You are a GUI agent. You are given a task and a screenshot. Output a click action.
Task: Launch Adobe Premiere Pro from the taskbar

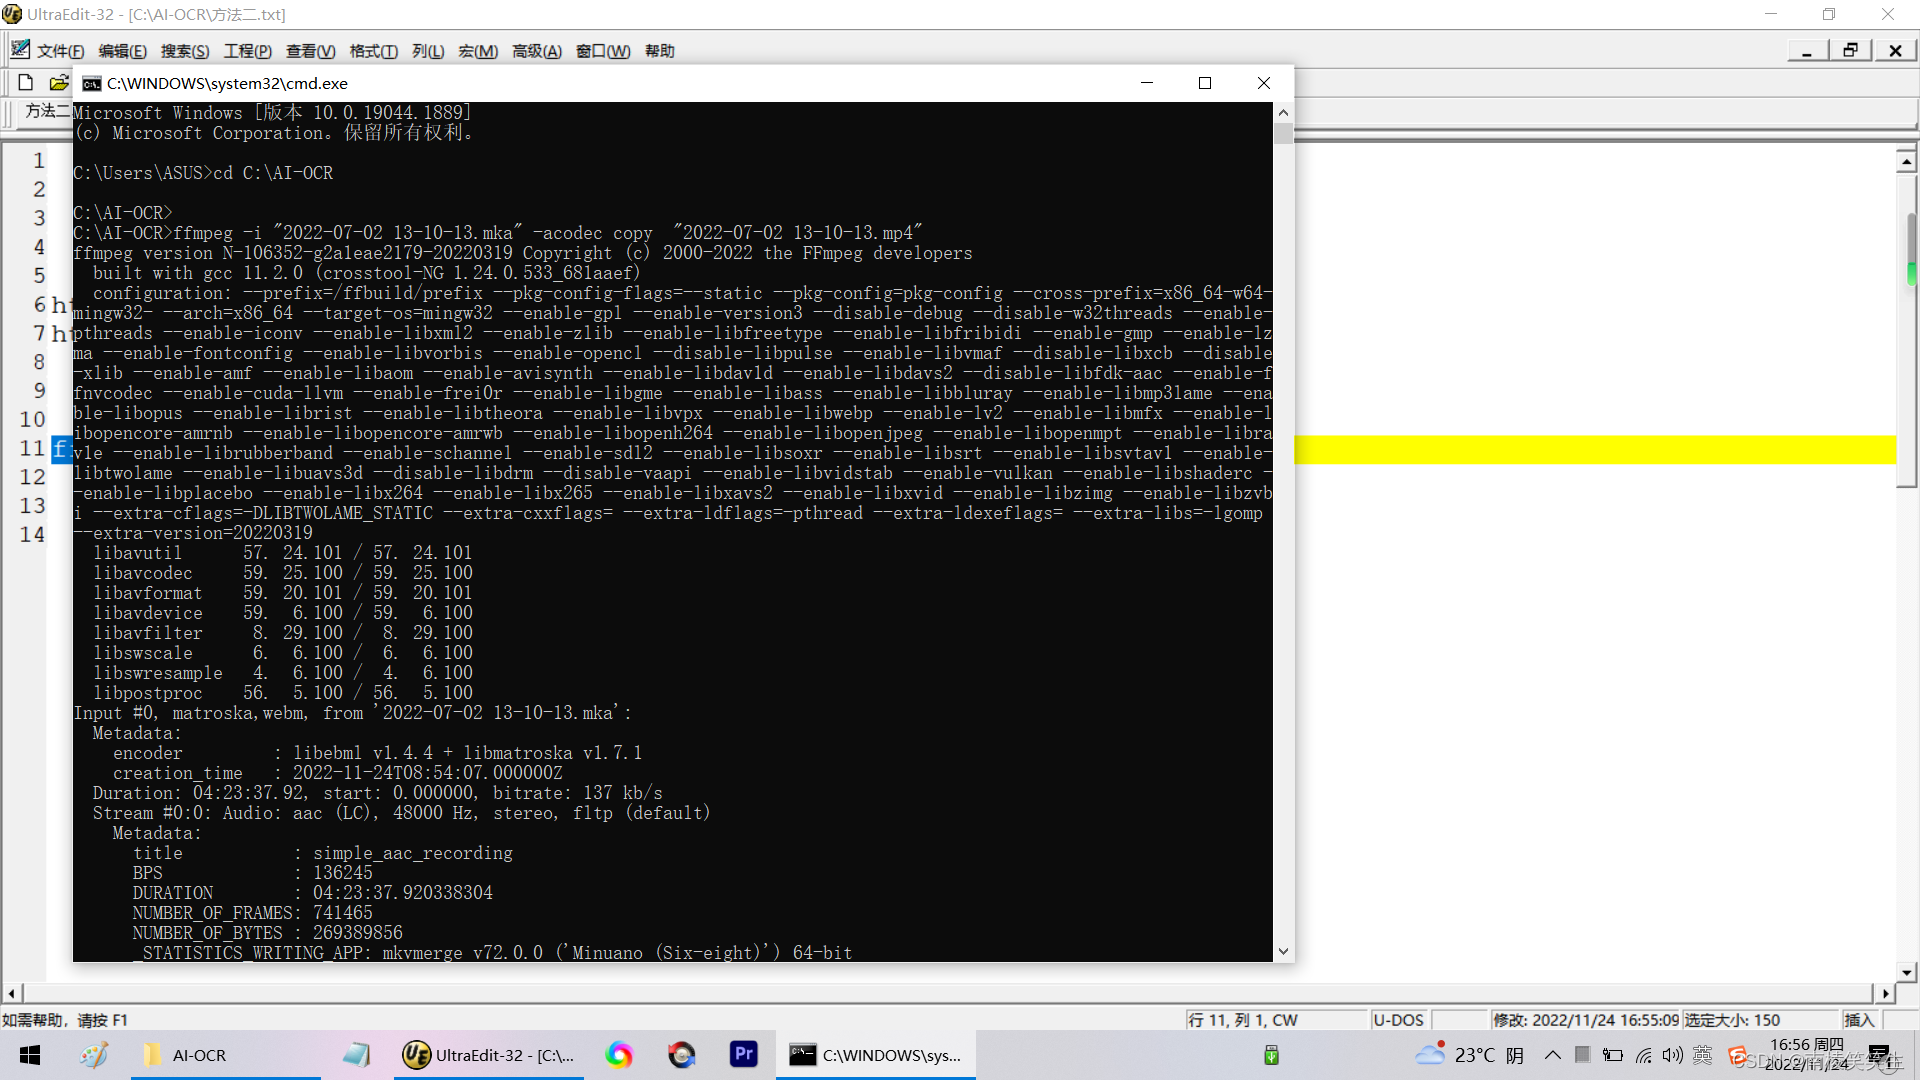tap(744, 1055)
